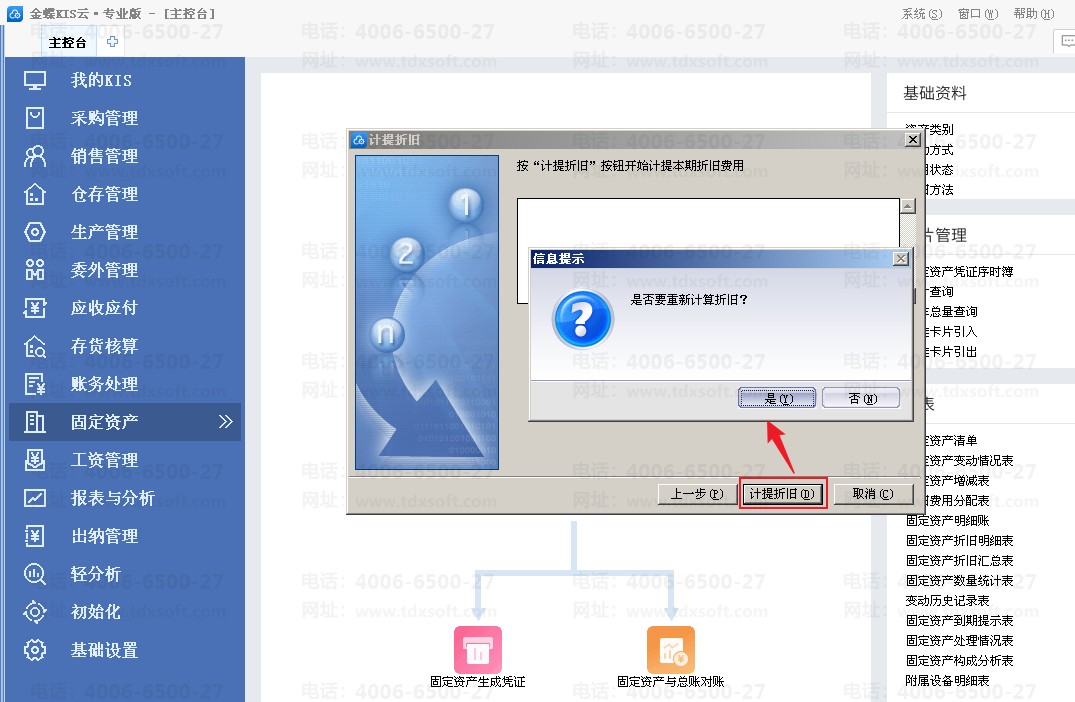Open 生产管理 hexagon icon
Screen dimensions: 1075x702
[35, 232]
